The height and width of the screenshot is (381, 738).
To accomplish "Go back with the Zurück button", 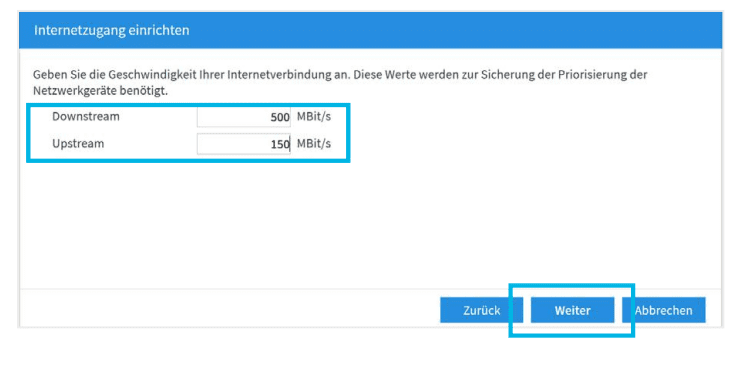I will (x=481, y=310).
